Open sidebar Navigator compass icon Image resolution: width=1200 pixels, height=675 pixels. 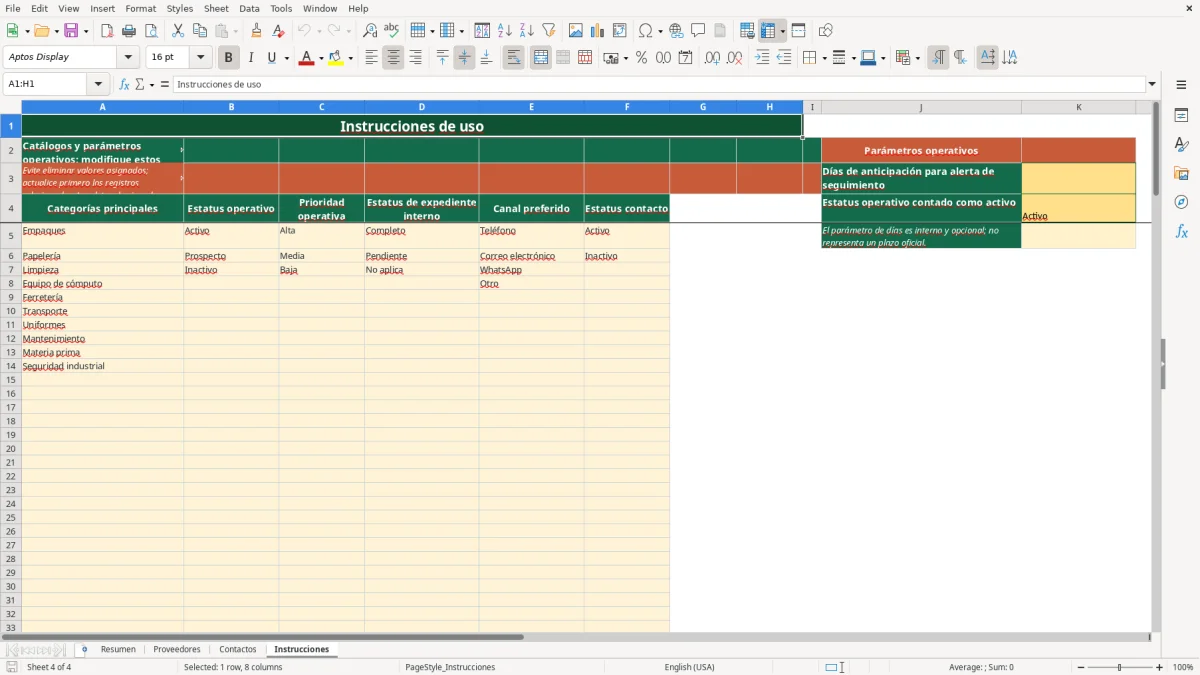pyautogui.click(x=1181, y=202)
